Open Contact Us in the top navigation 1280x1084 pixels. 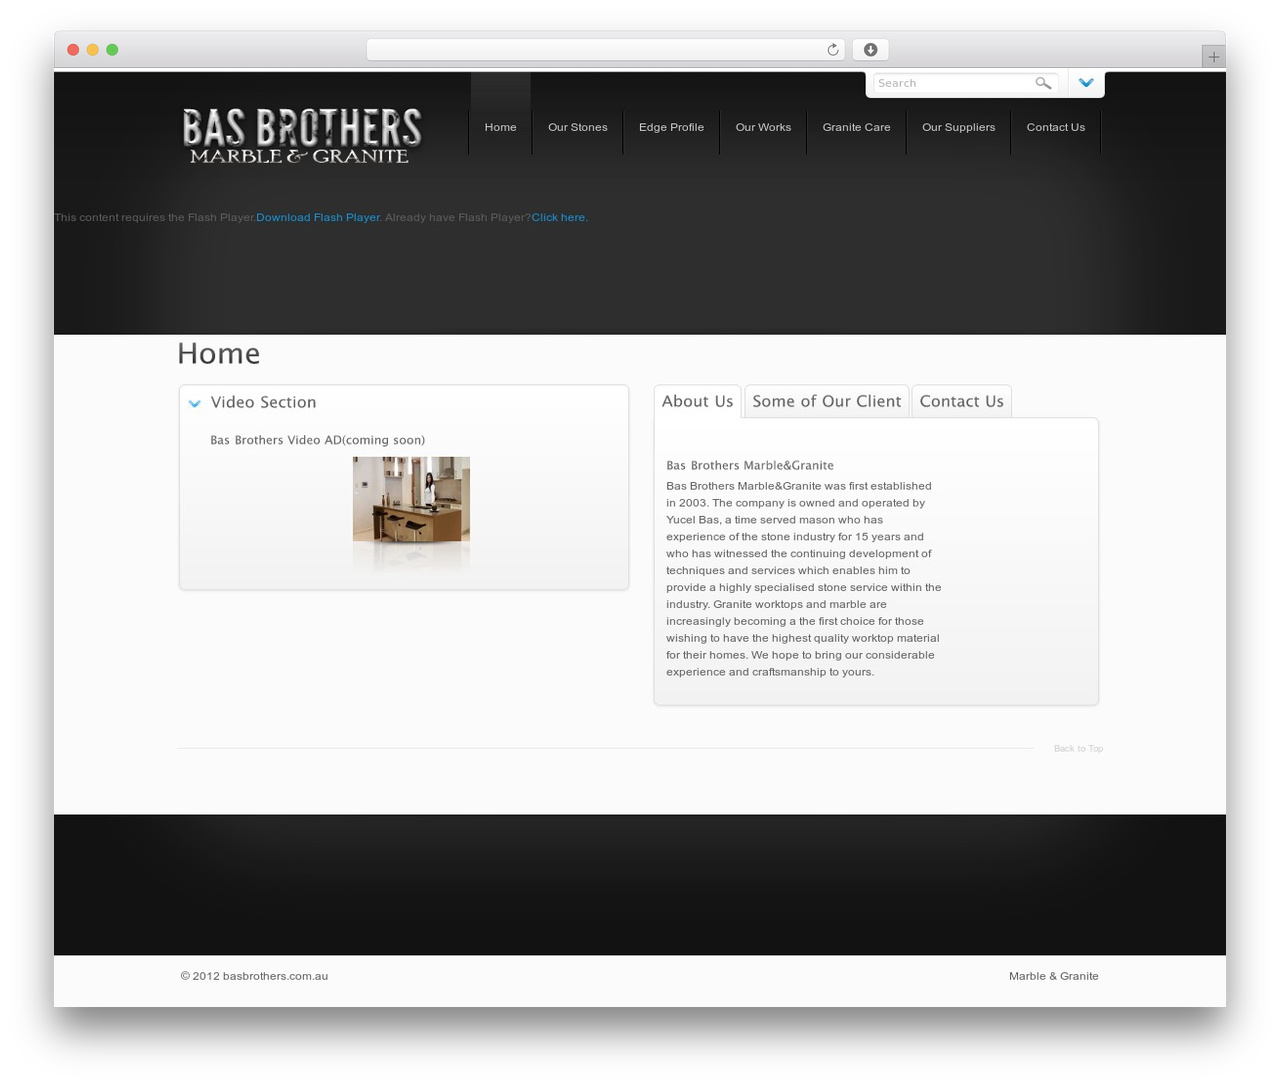(x=1055, y=127)
